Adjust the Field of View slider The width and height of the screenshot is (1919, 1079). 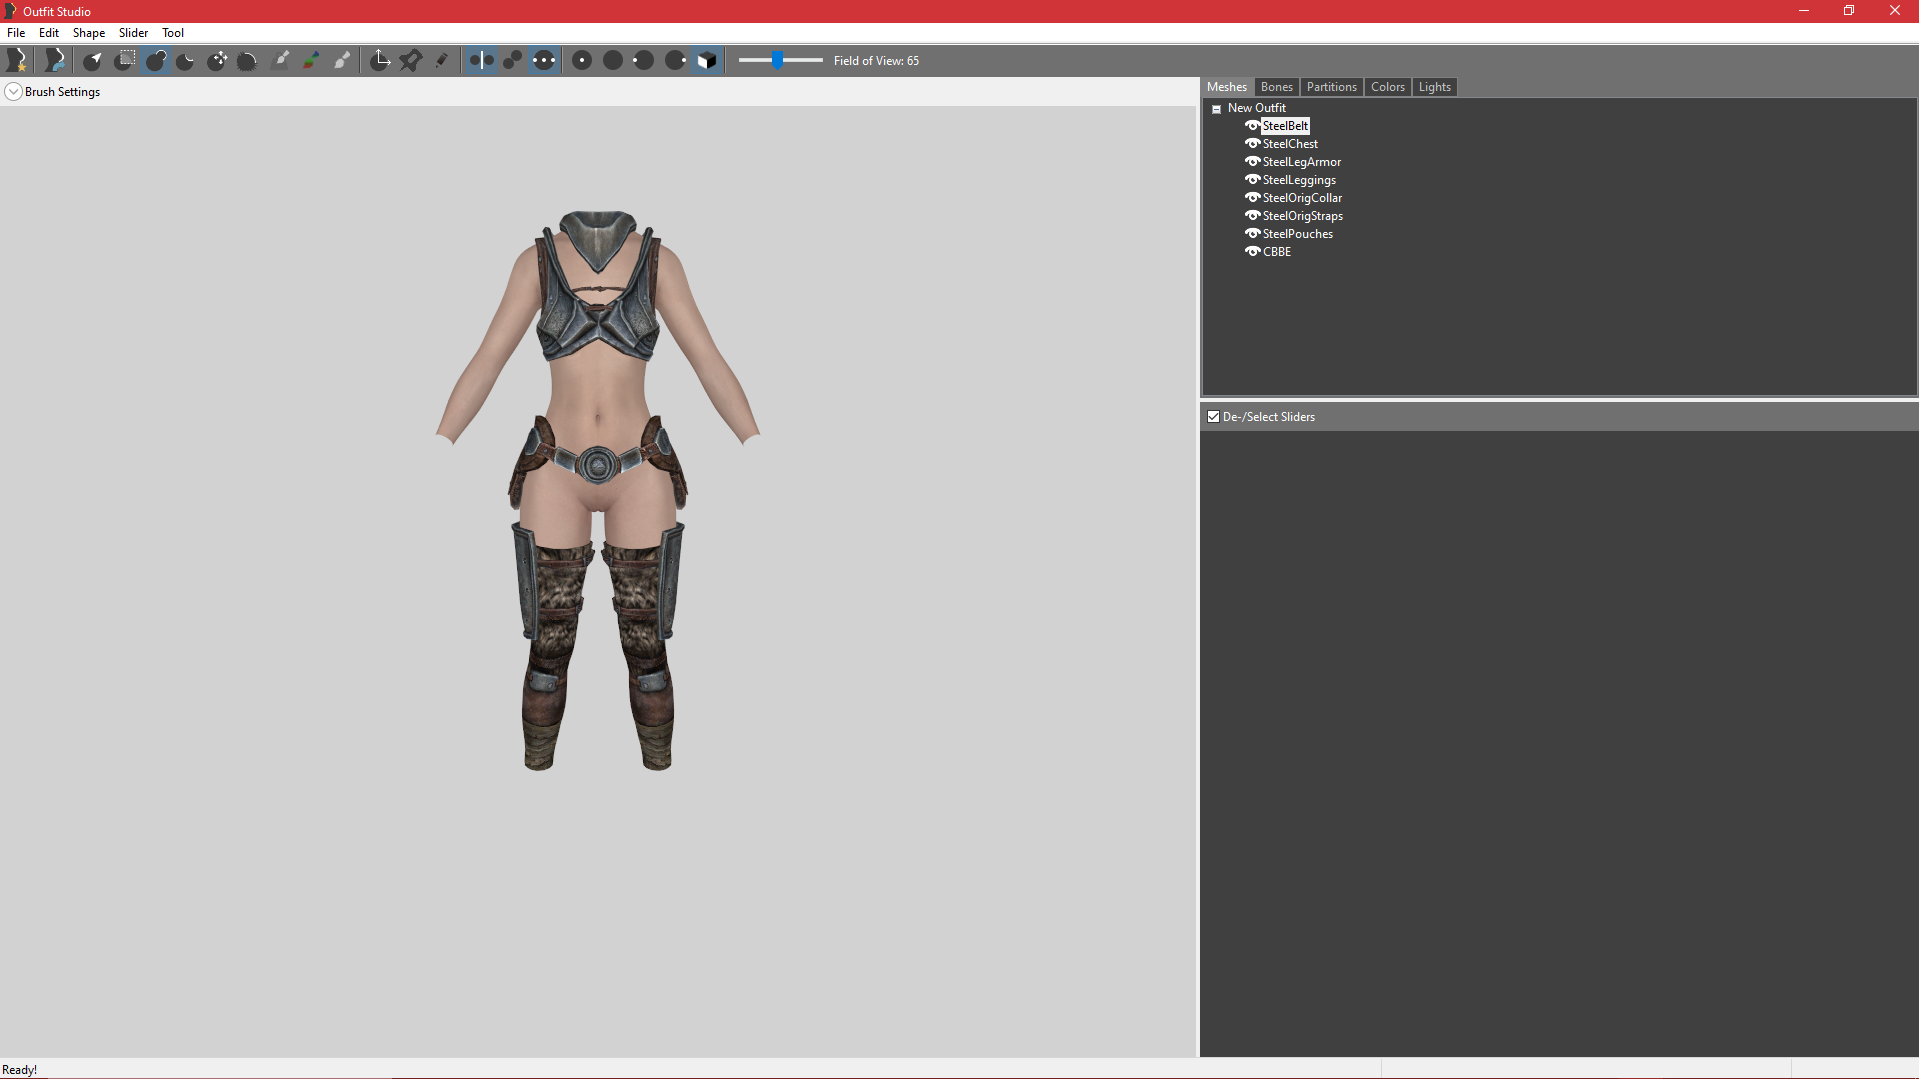click(778, 61)
